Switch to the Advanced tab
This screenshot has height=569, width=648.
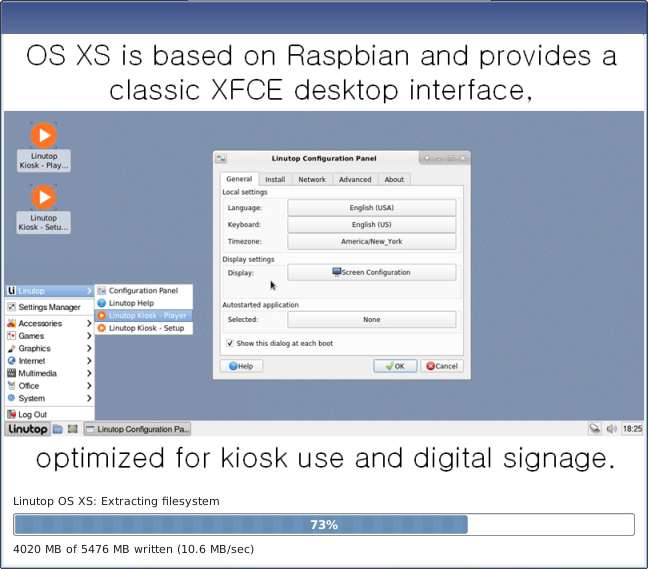point(355,179)
